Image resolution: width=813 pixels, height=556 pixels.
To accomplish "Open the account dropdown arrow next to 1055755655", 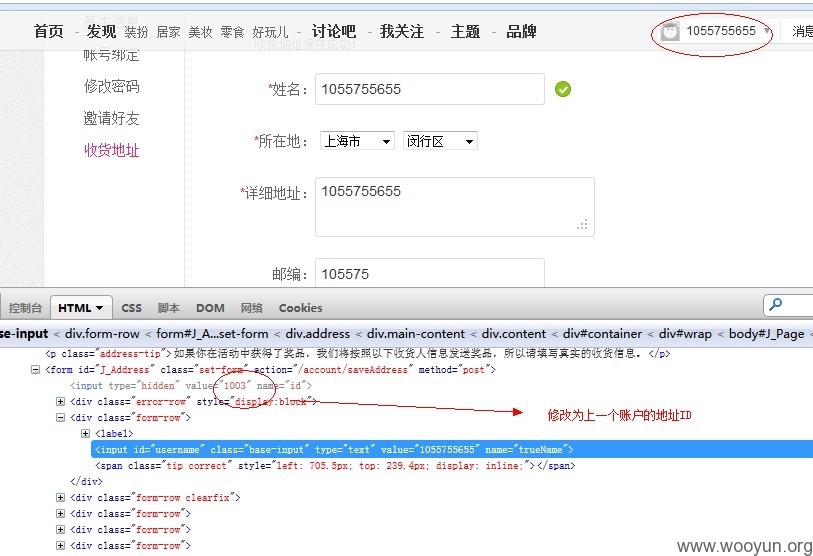I will click(766, 31).
